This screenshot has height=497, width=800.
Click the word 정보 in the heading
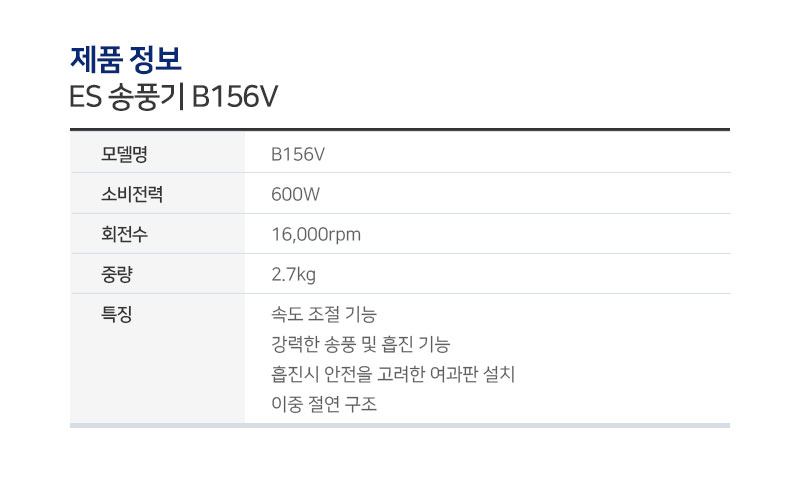(155, 59)
